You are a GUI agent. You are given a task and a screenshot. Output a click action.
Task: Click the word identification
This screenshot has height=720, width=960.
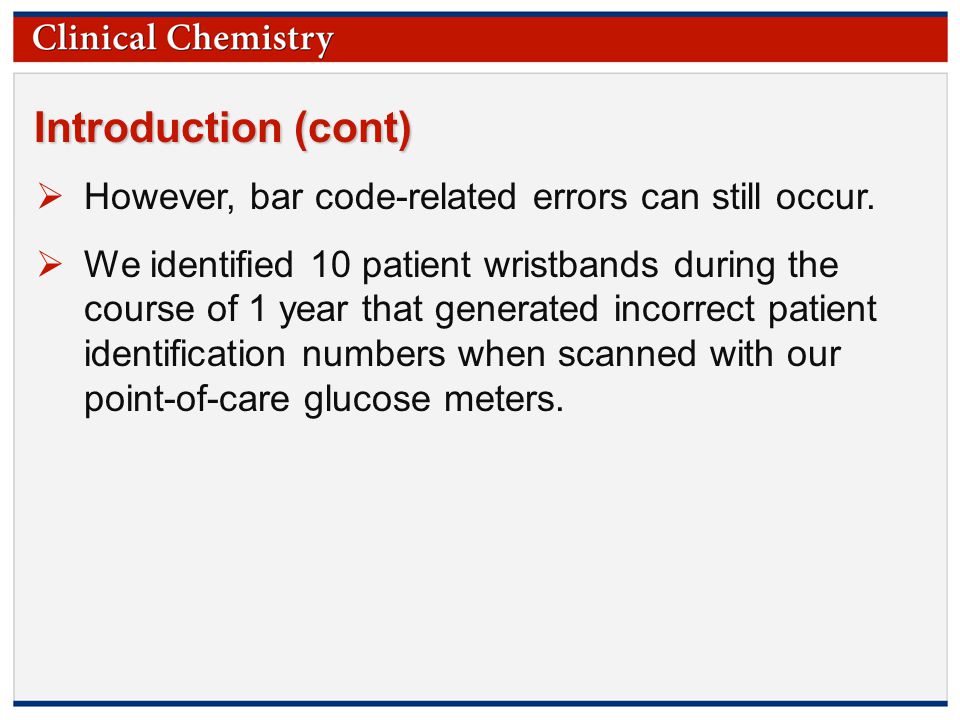pos(185,354)
